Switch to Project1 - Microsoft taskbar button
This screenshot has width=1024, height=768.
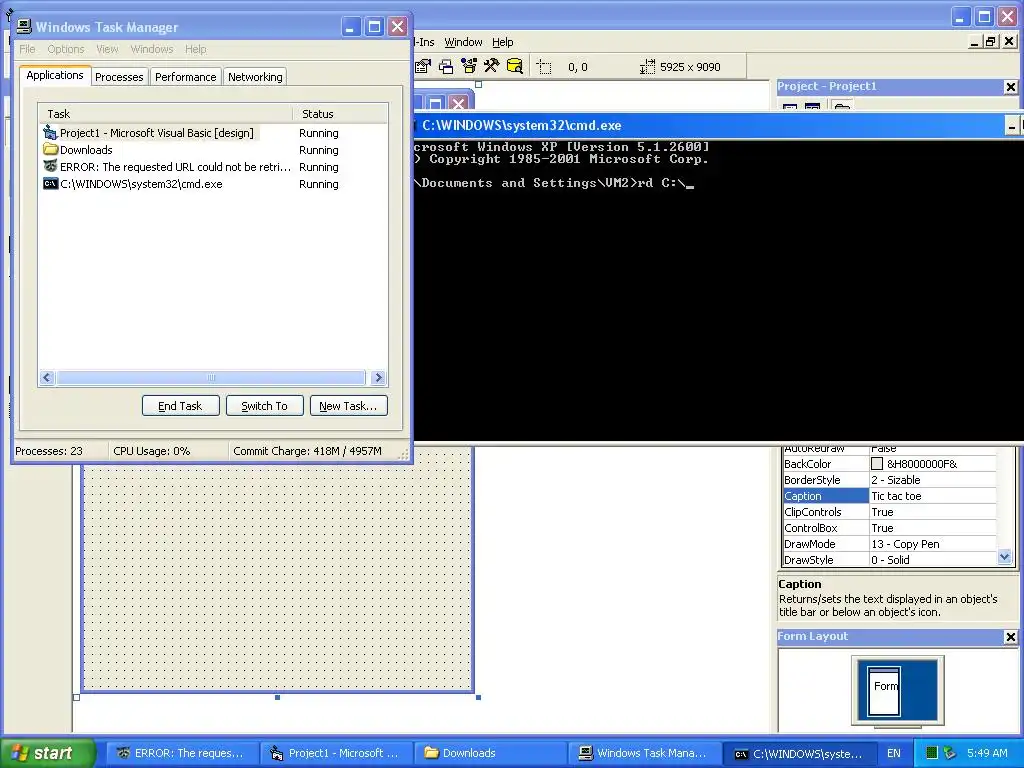click(x=336, y=753)
